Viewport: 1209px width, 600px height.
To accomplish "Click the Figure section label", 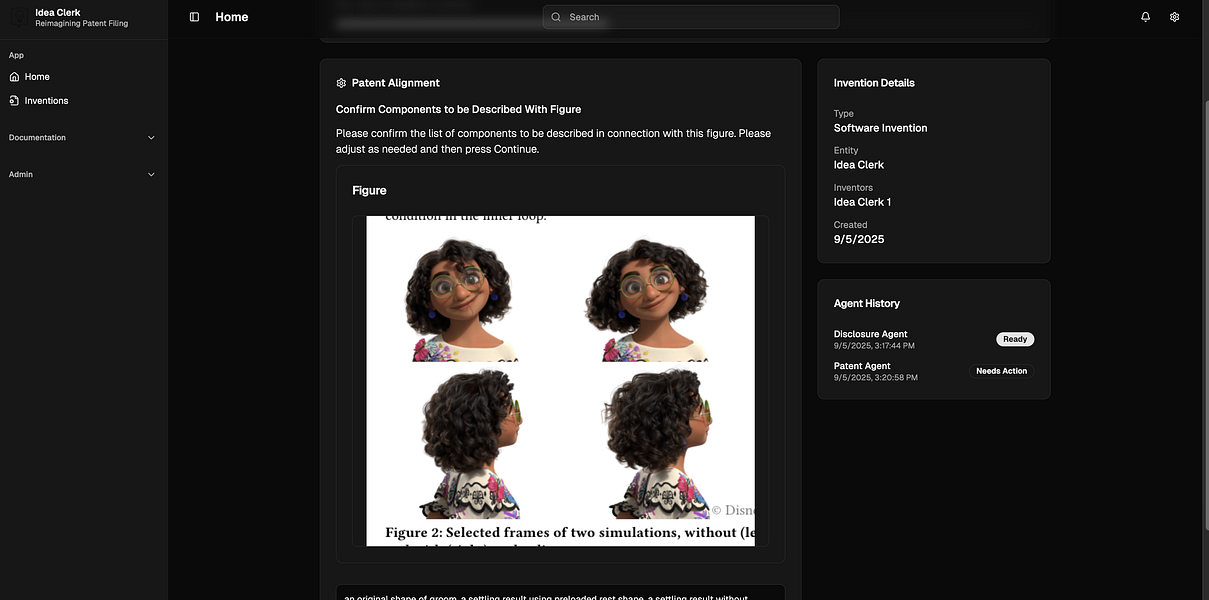I will point(369,190).
